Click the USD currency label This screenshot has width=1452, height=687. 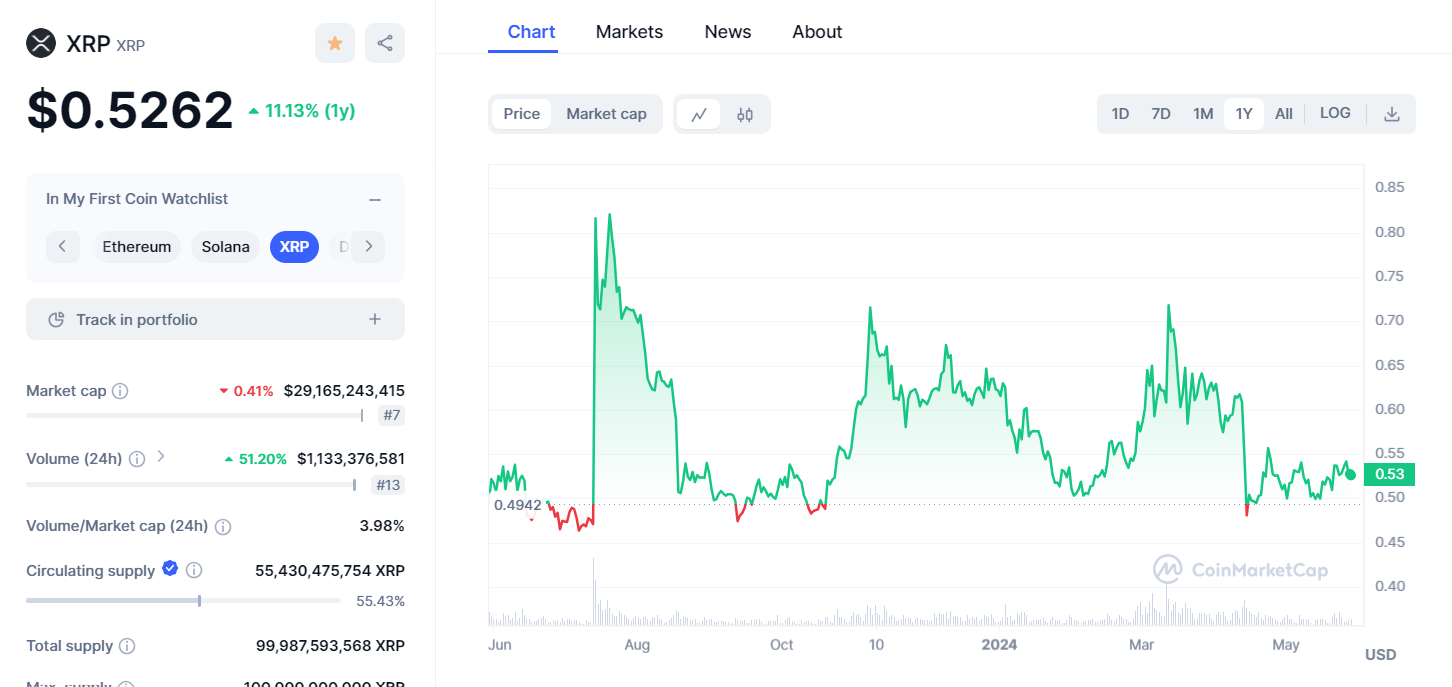[x=1380, y=655]
